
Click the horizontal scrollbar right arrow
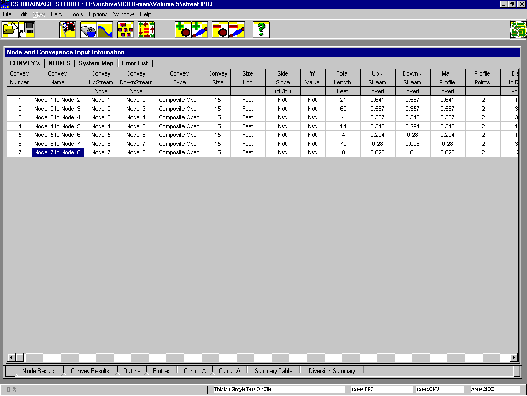(x=514, y=357)
